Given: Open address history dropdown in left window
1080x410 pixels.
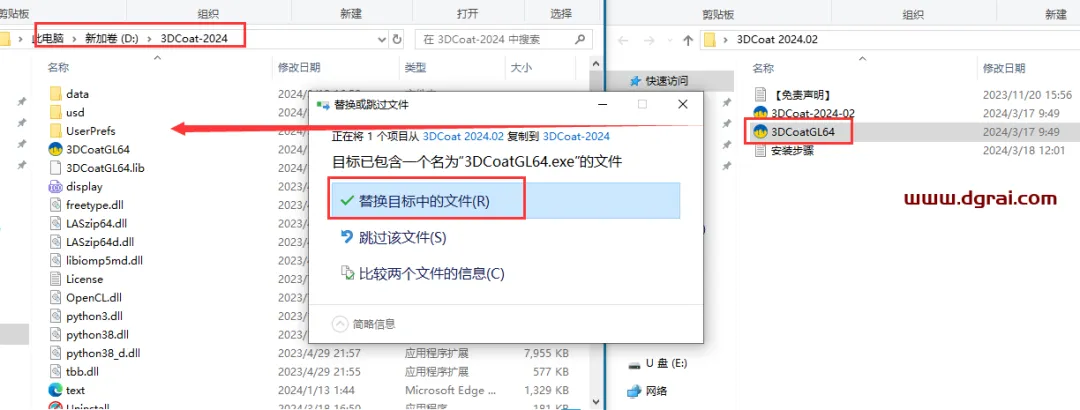Looking at the screenshot, I should tap(382, 40).
